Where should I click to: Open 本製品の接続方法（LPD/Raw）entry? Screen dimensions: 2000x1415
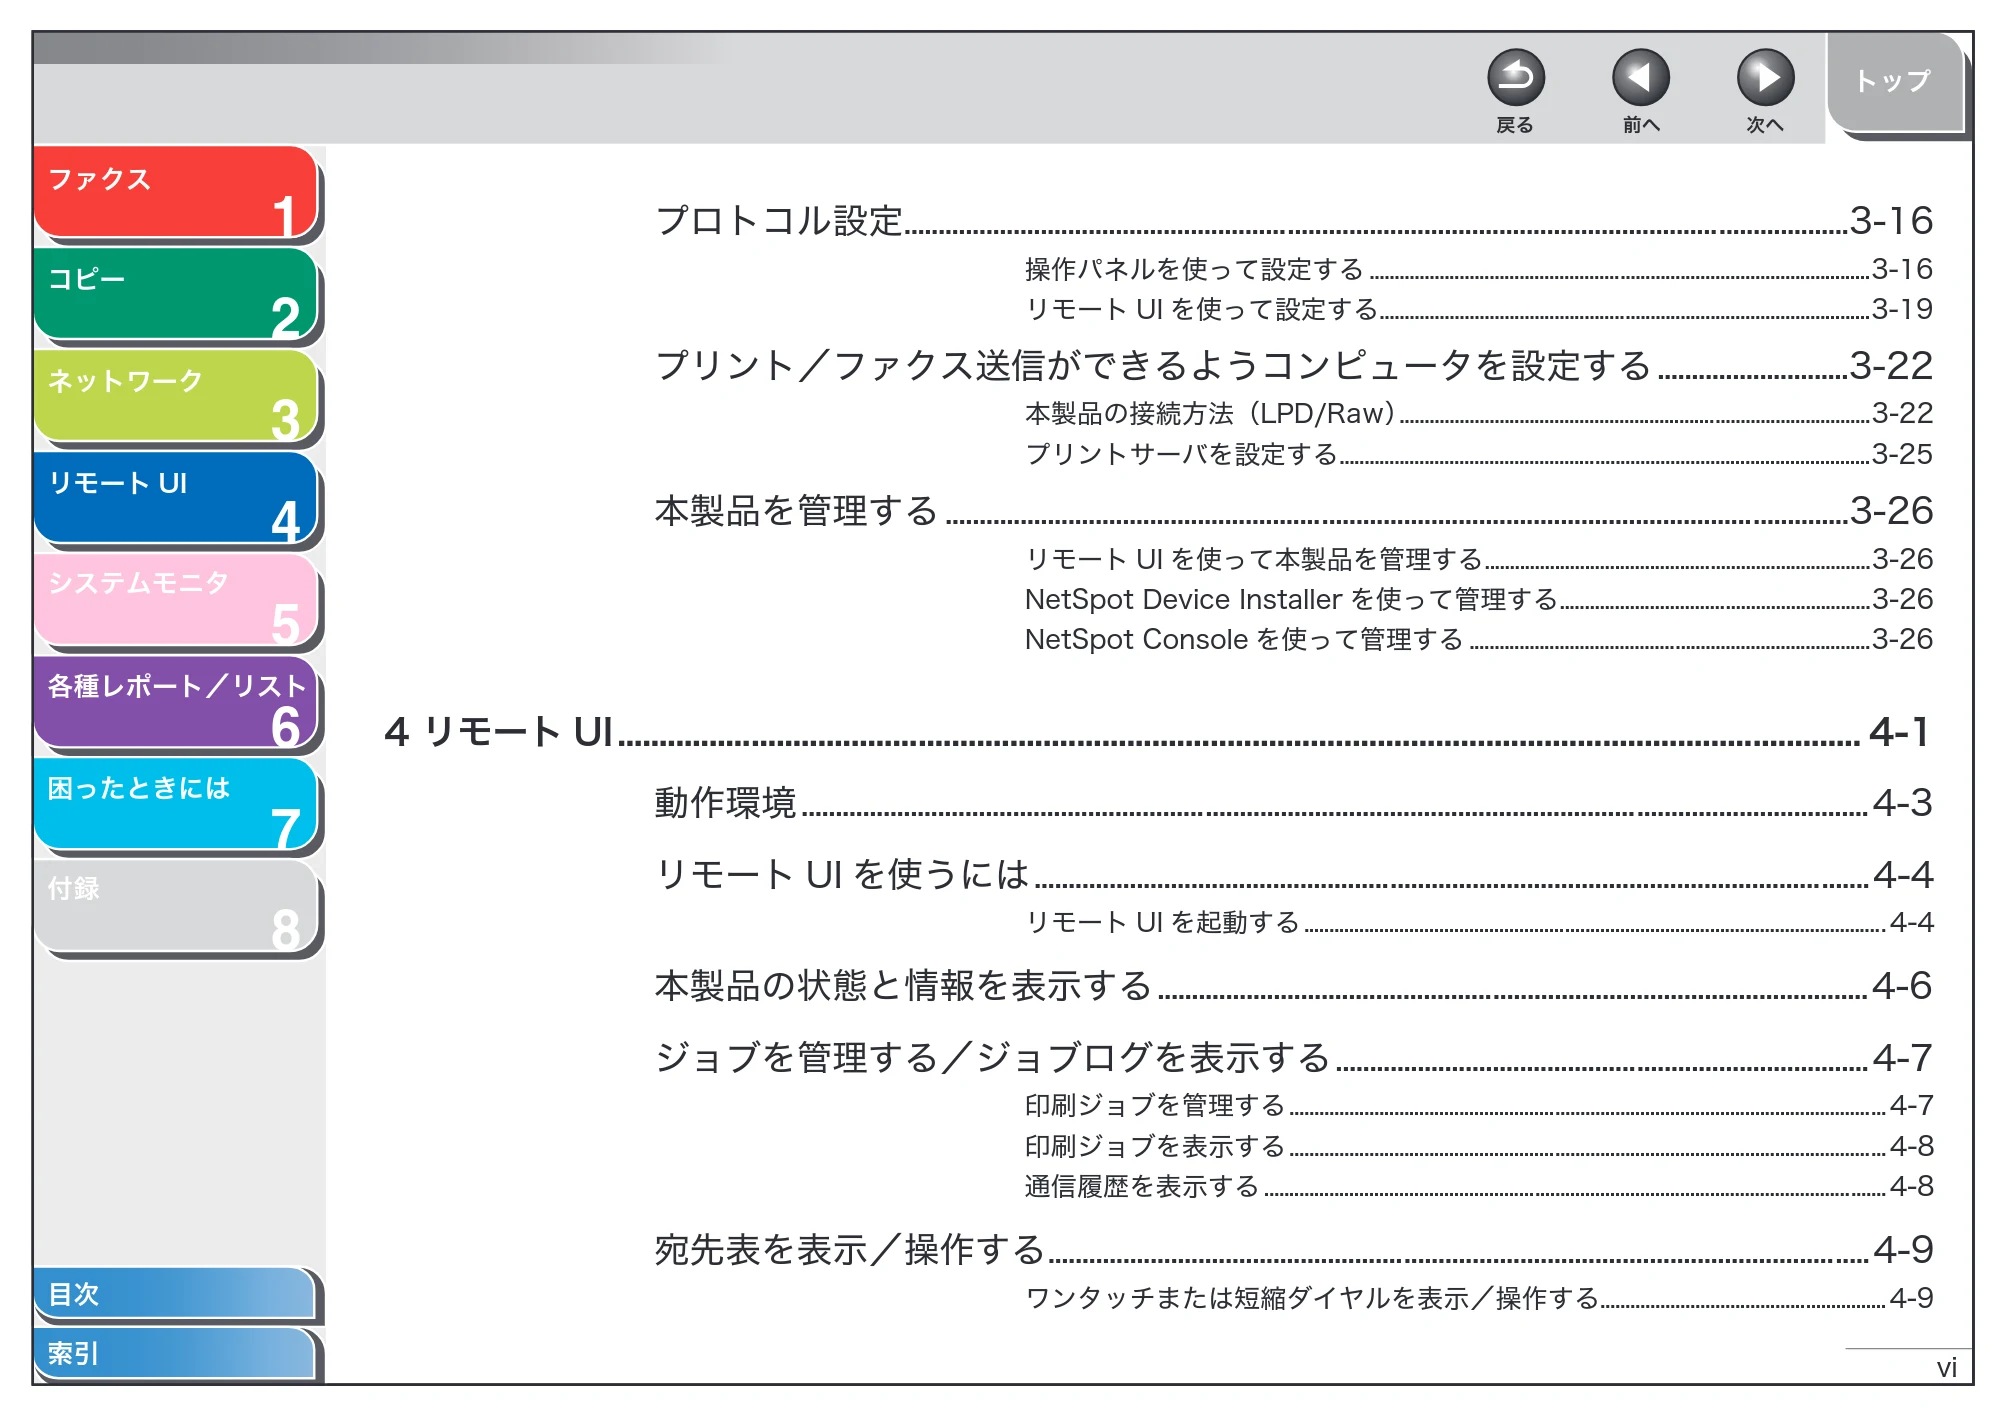coord(1479,413)
